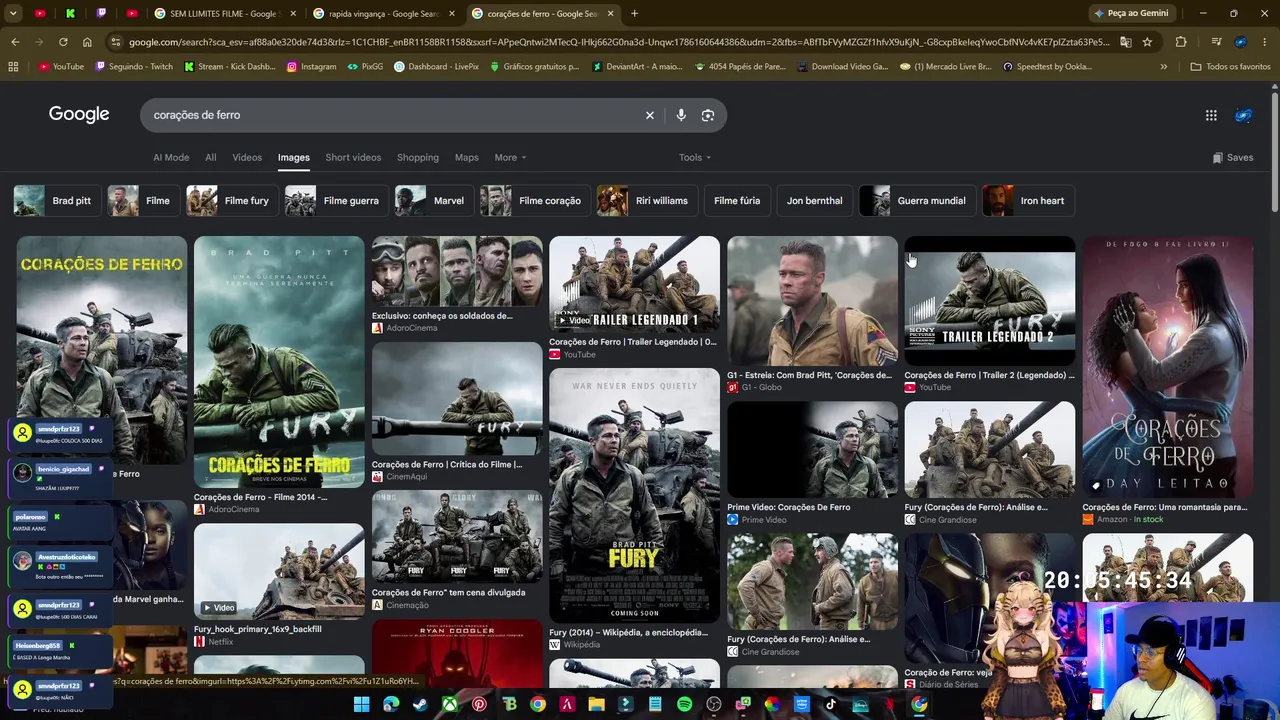Open TikTok from the taskbar
The image size is (1280, 720).
tap(831, 704)
